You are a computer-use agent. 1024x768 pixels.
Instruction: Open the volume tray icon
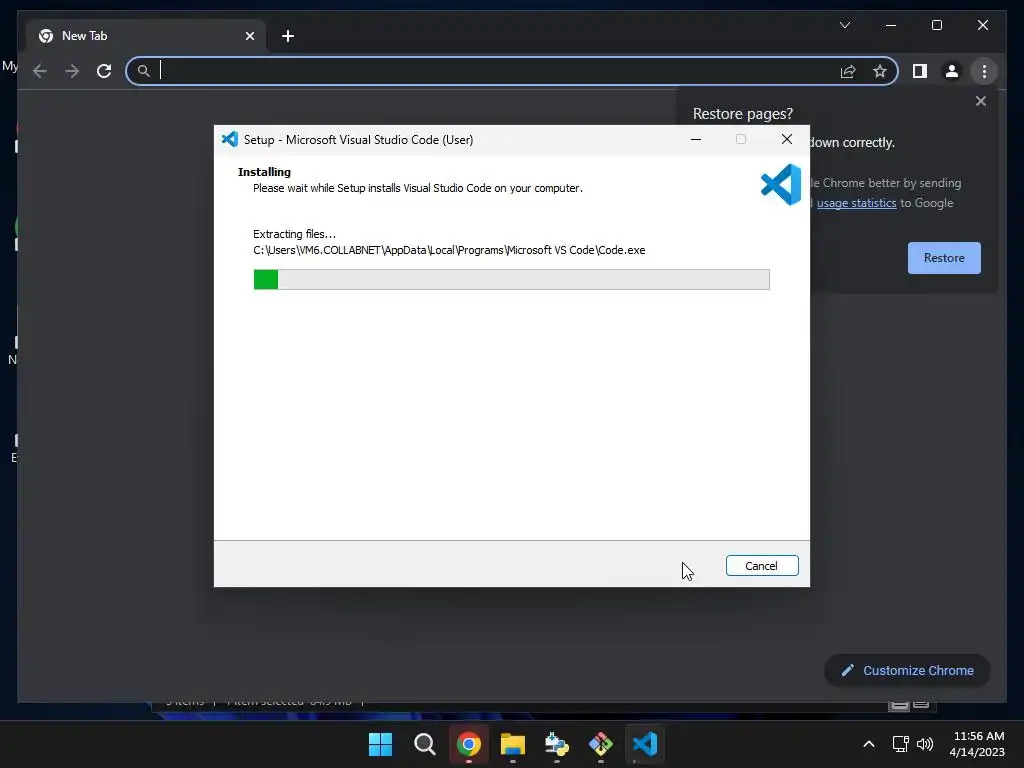(x=925, y=744)
